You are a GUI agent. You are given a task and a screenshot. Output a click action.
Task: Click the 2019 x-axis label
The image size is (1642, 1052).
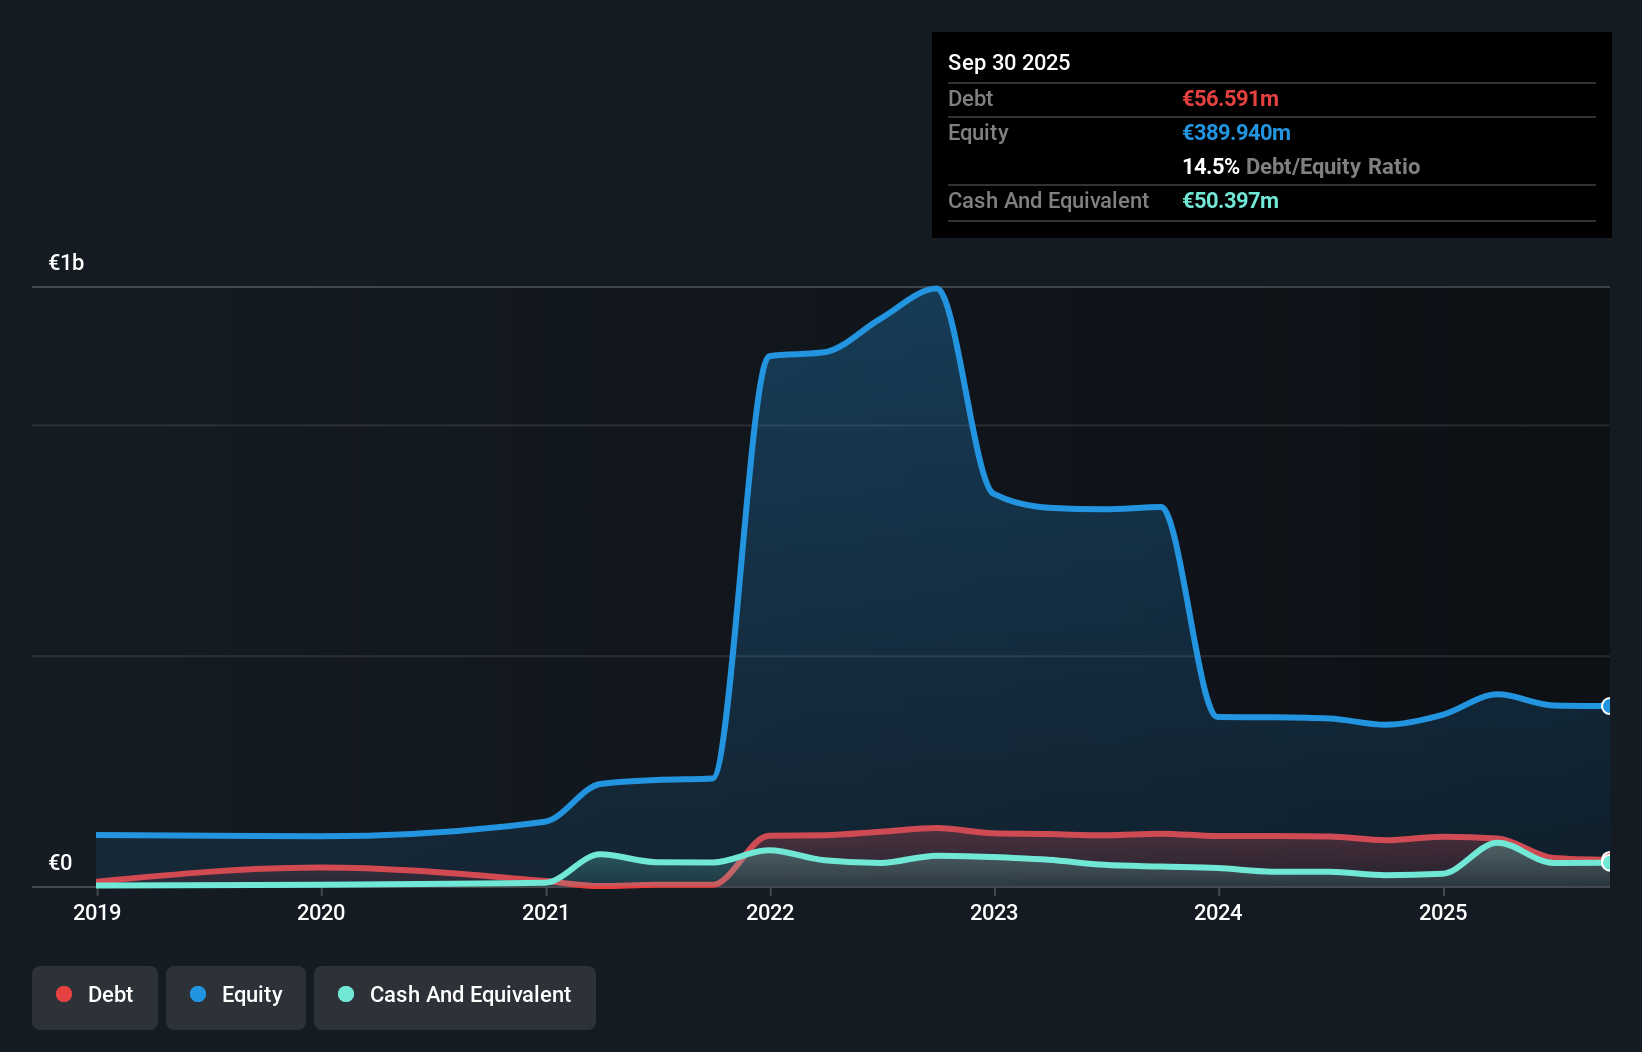[97, 912]
